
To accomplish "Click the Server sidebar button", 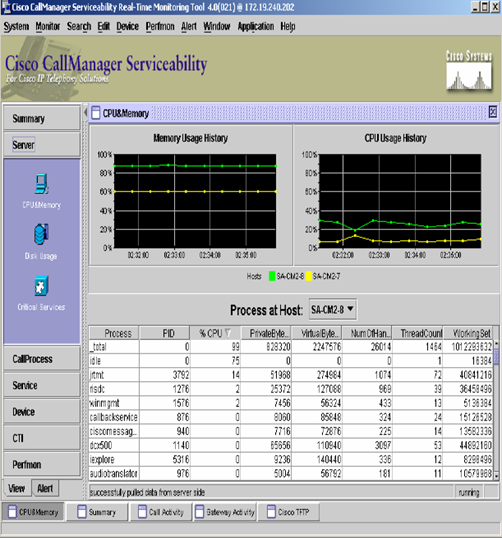I will [42, 145].
